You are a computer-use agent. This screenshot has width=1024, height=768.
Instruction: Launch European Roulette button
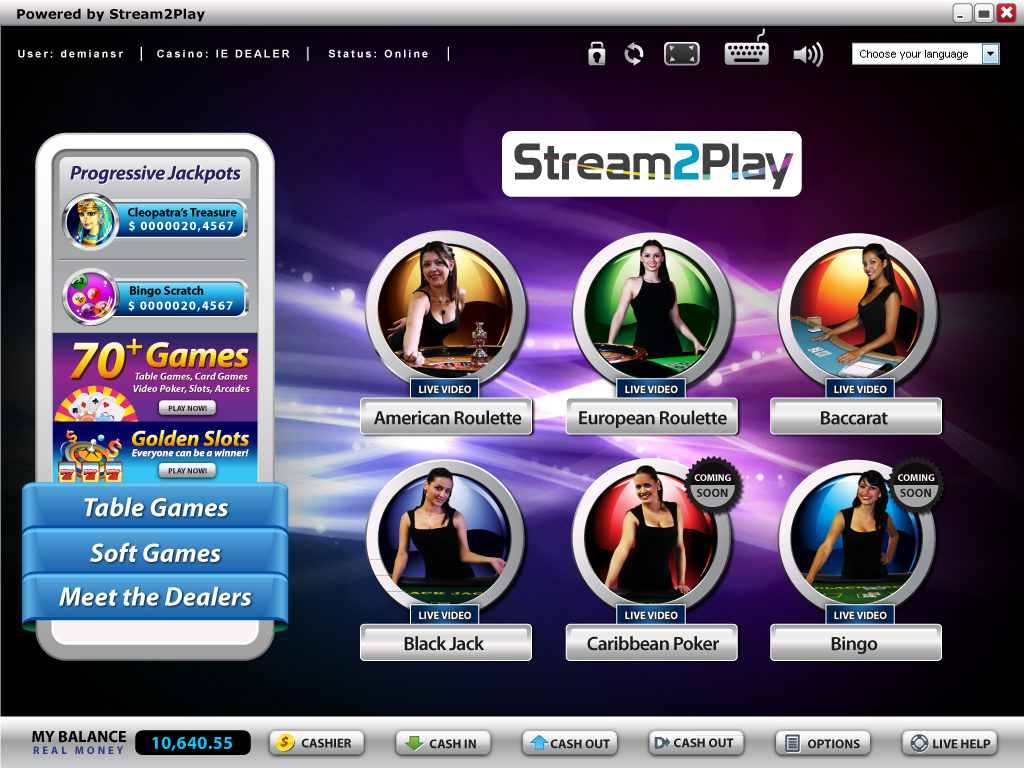652,417
